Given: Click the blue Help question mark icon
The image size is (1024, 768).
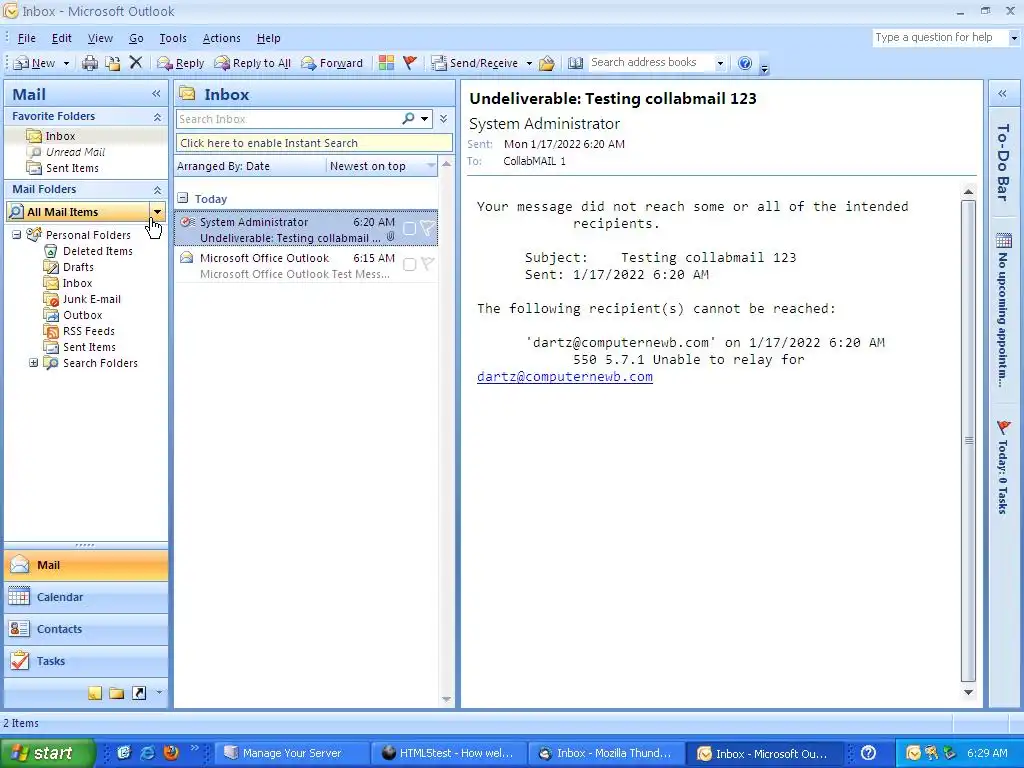Looking at the screenshot, I should coord(744,63).
